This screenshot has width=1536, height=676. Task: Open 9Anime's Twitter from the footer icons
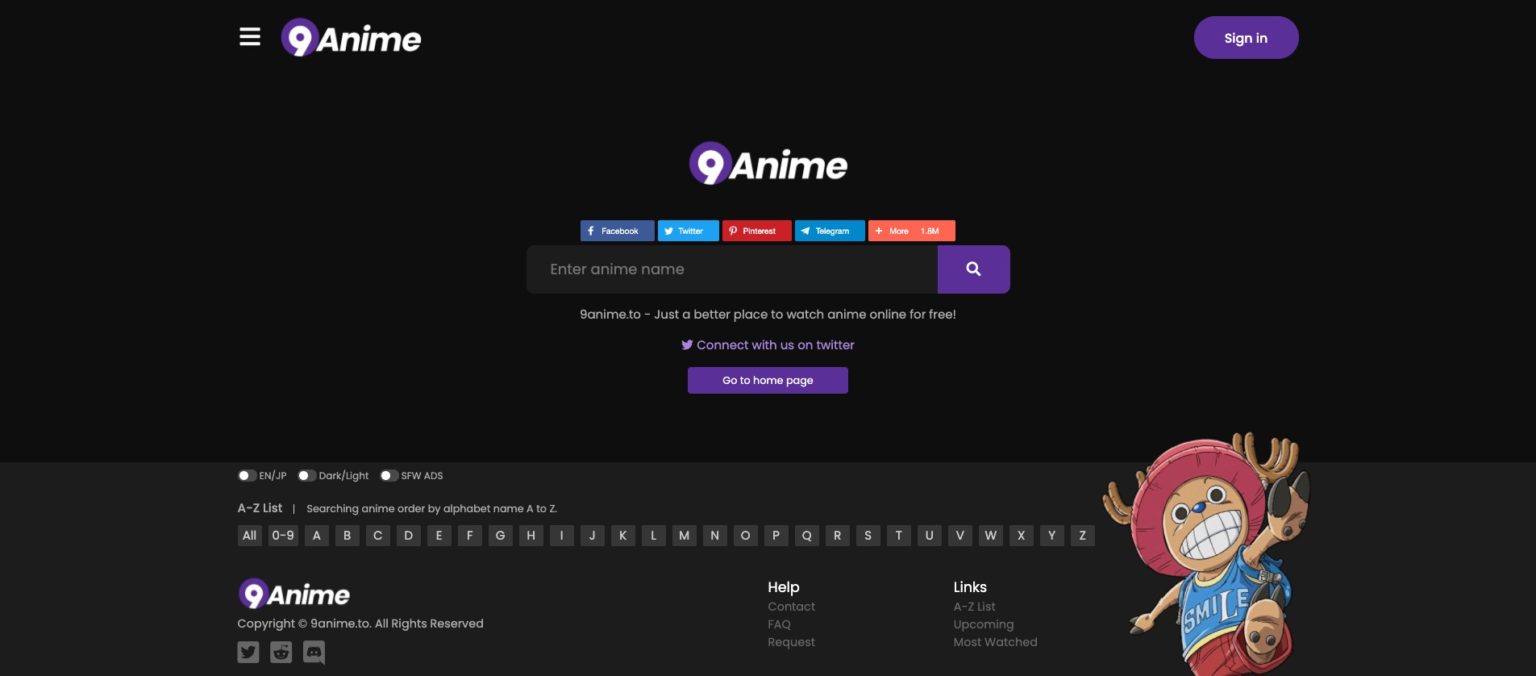click(247, 651)
